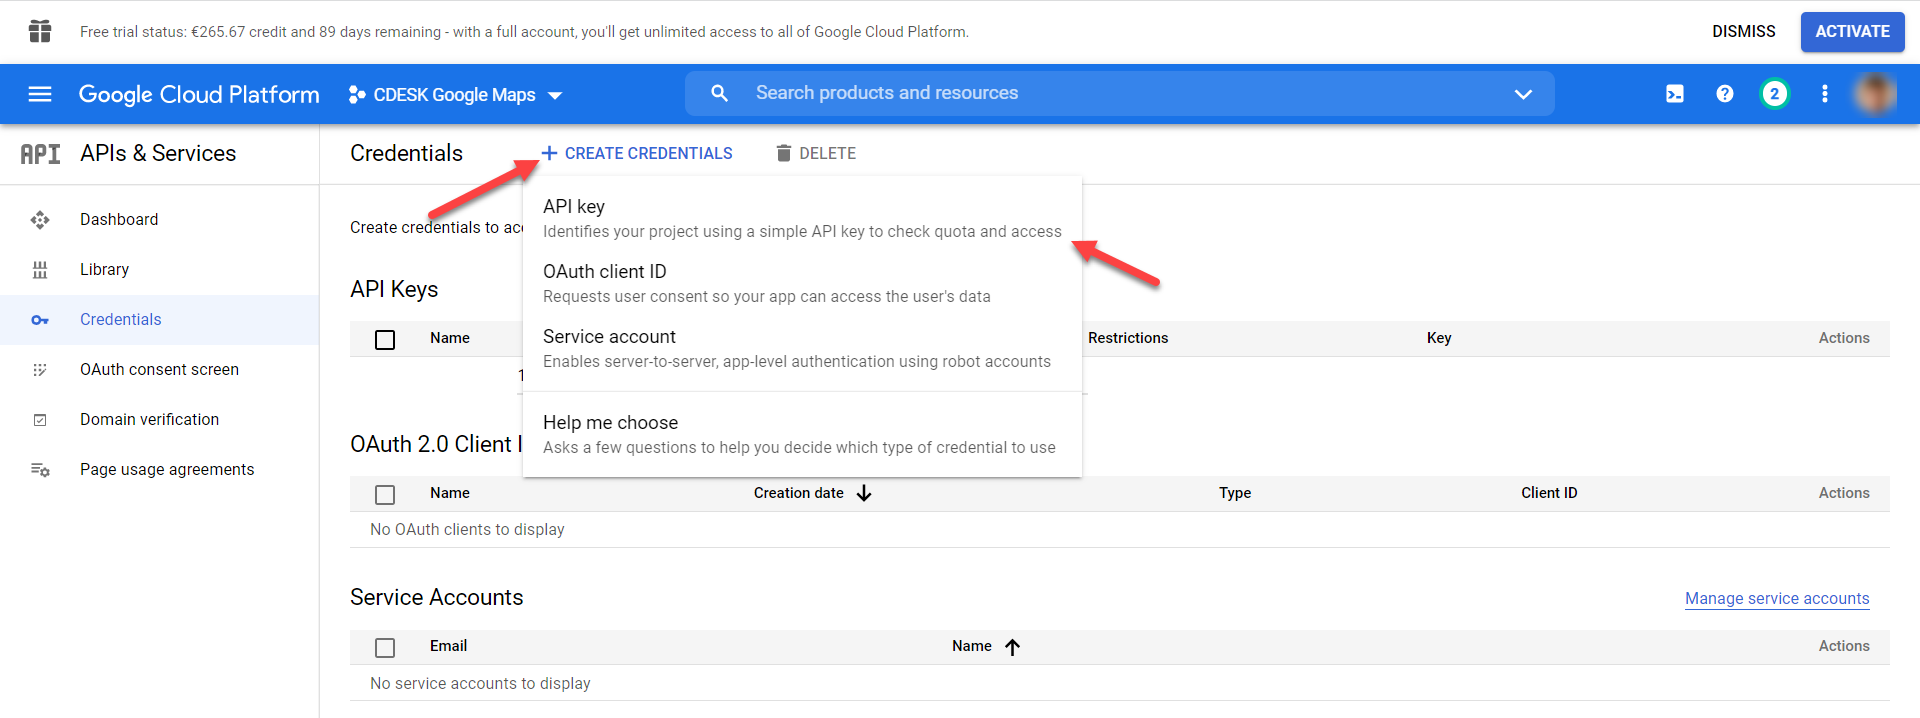Select all OAuth clients checkbox
This screenshot has height=718, width=1920.
[385, 495]
